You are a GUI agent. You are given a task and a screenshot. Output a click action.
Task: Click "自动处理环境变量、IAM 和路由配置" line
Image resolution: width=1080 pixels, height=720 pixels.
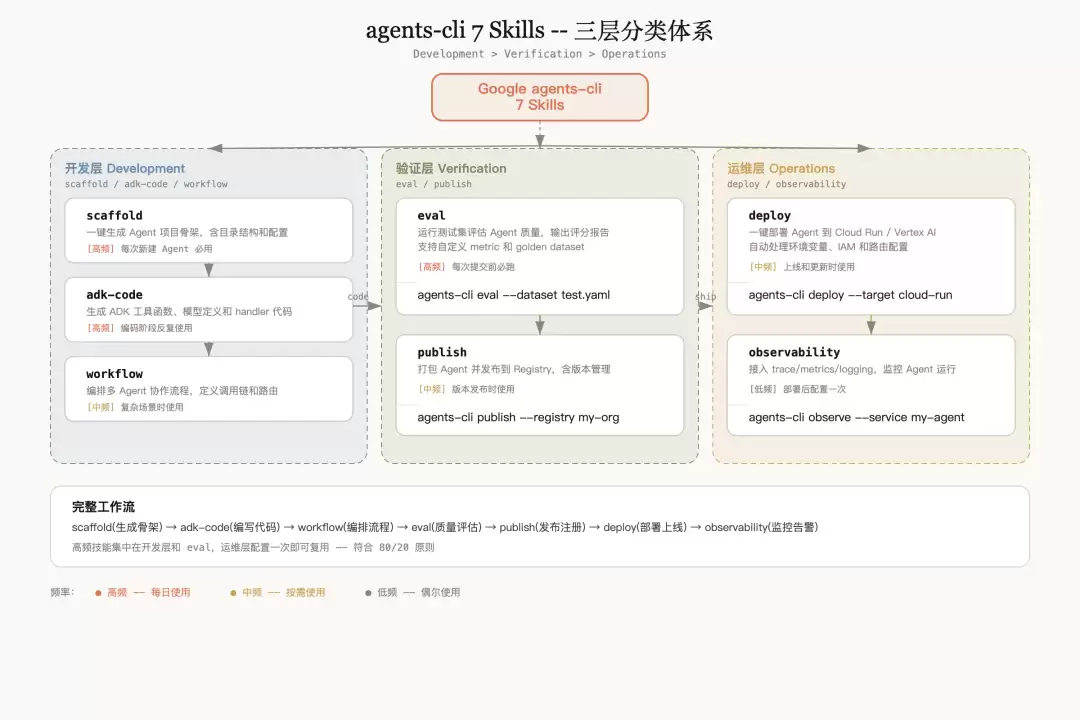(x=829, y=247)
